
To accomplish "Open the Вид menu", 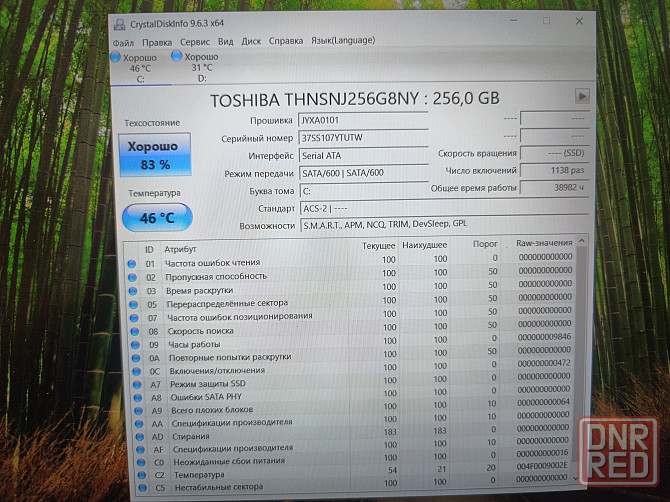I will tap(226, 42).
